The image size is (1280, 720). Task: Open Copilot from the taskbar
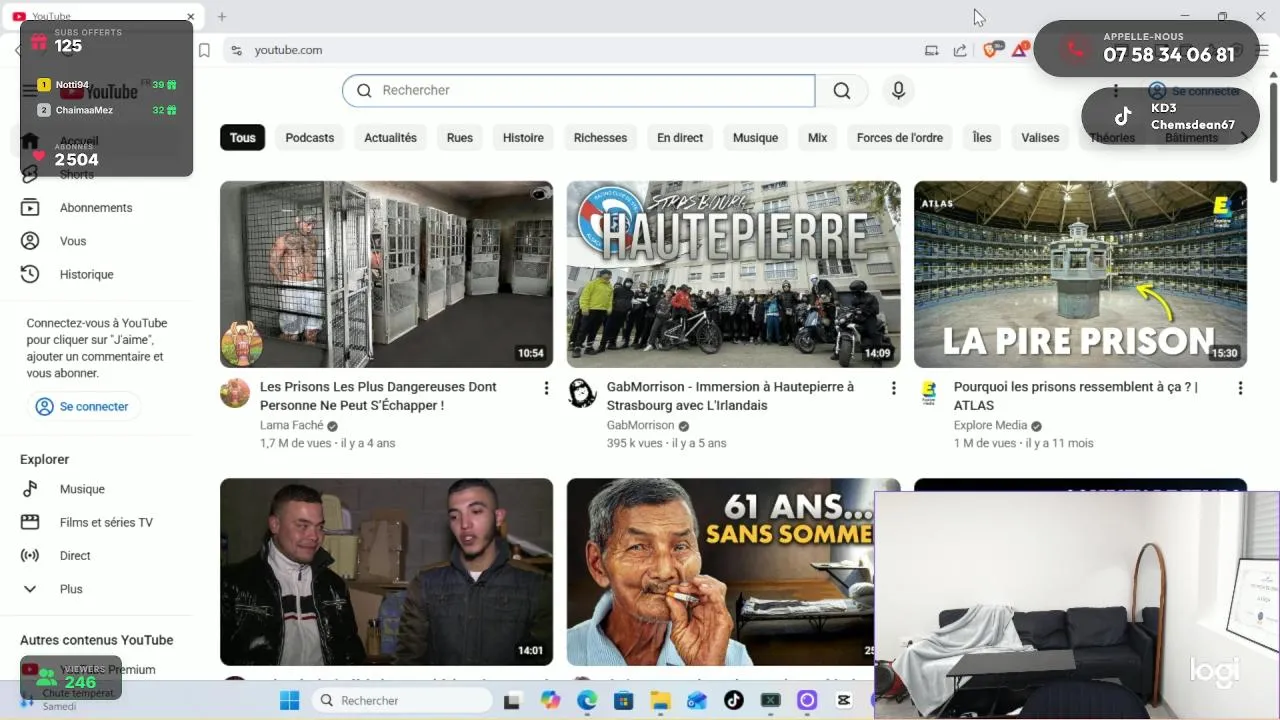point(550,701)
